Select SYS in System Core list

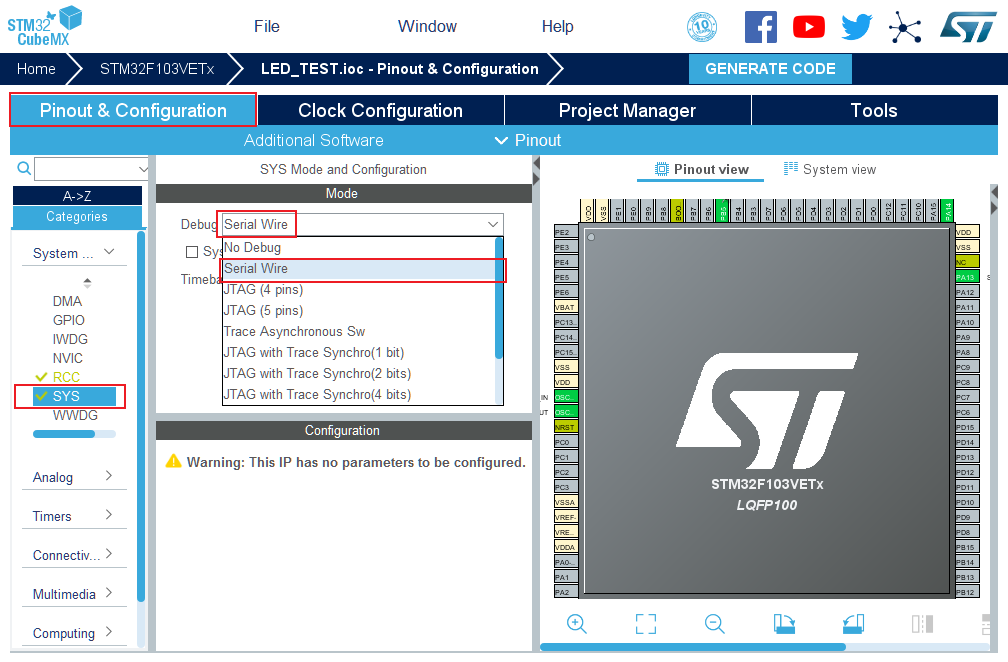[75, 396]
